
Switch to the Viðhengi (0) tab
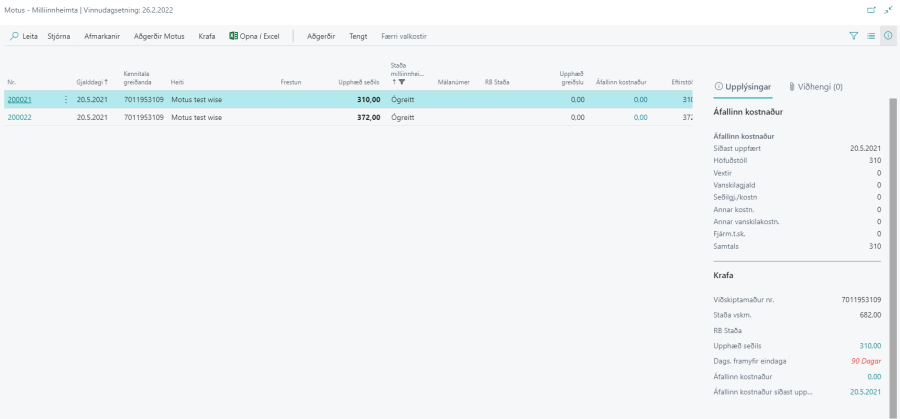click(816, 87)
